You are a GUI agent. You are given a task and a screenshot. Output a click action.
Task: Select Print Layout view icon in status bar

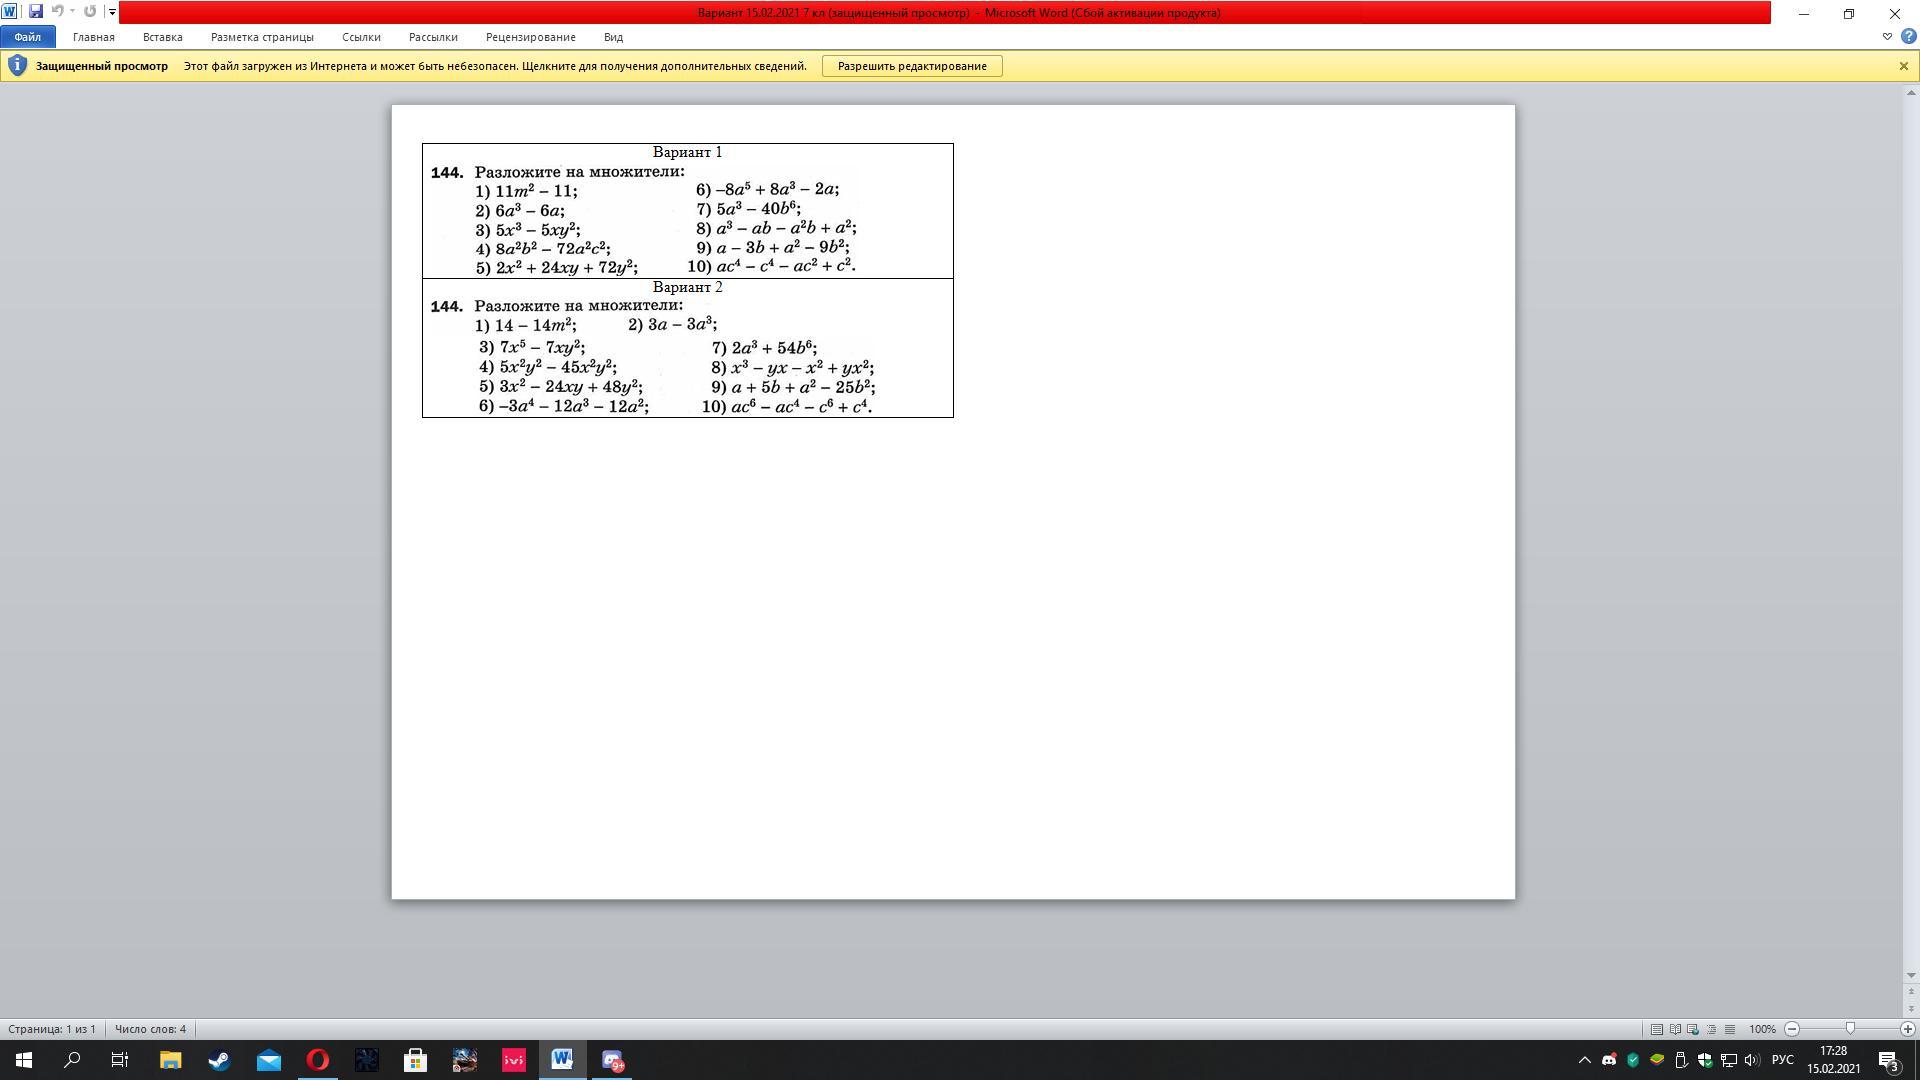pos(1657,1029)
